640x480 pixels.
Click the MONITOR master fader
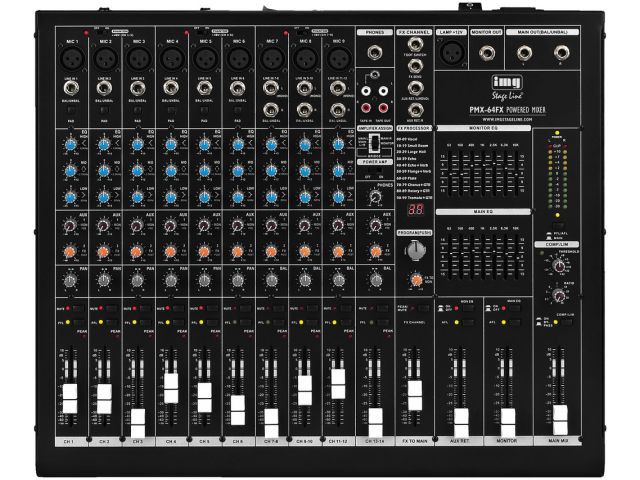(x=508, y=423)
